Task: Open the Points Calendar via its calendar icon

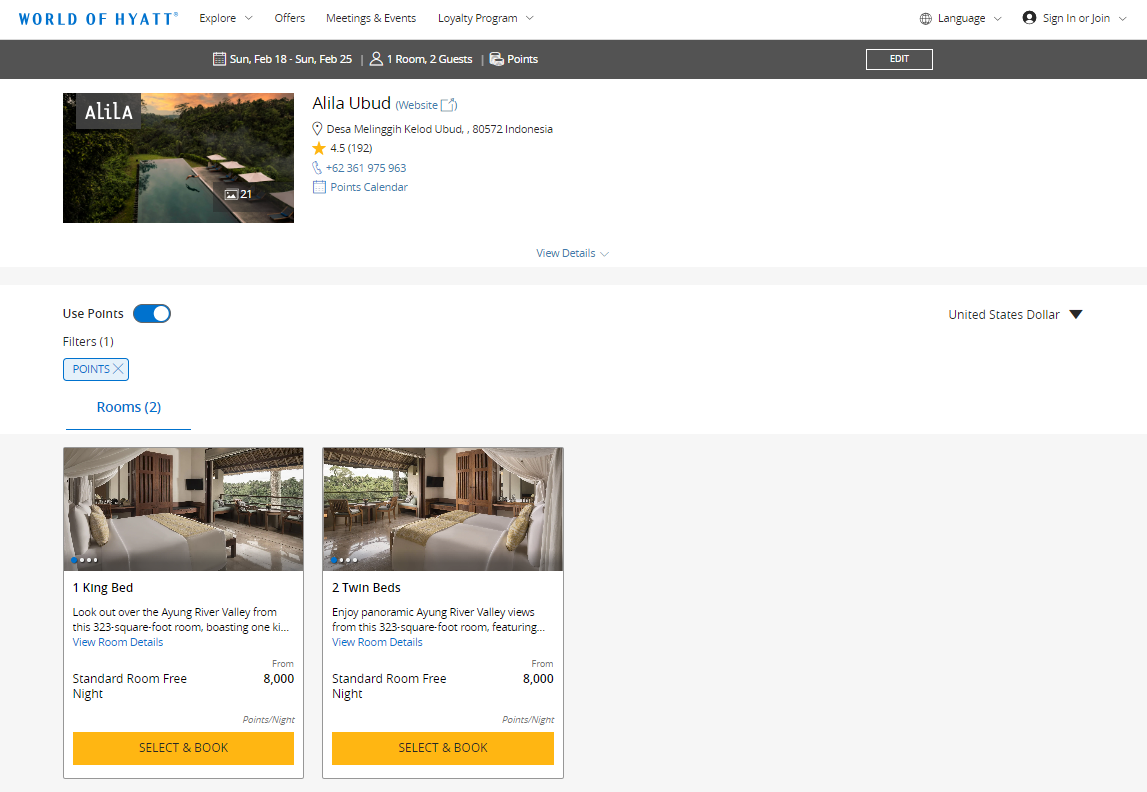Action: click(318, 186)
